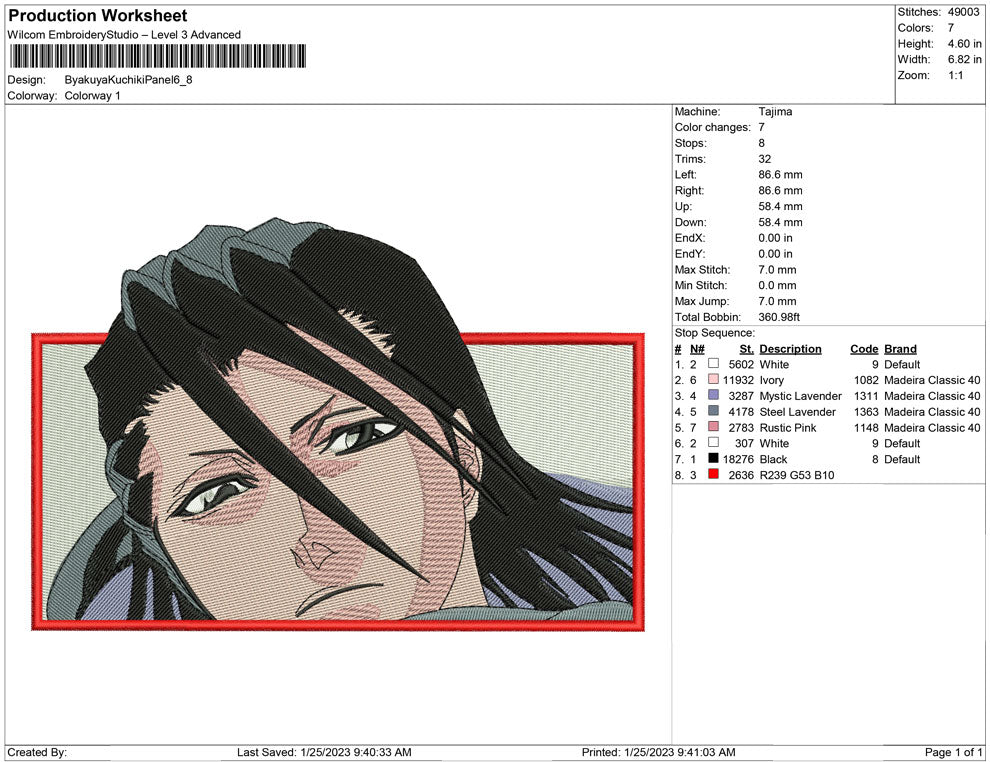Click the Min Stitch value 0.0 mm
This screenshot has height=762, width=990.
tap(777, 285)
